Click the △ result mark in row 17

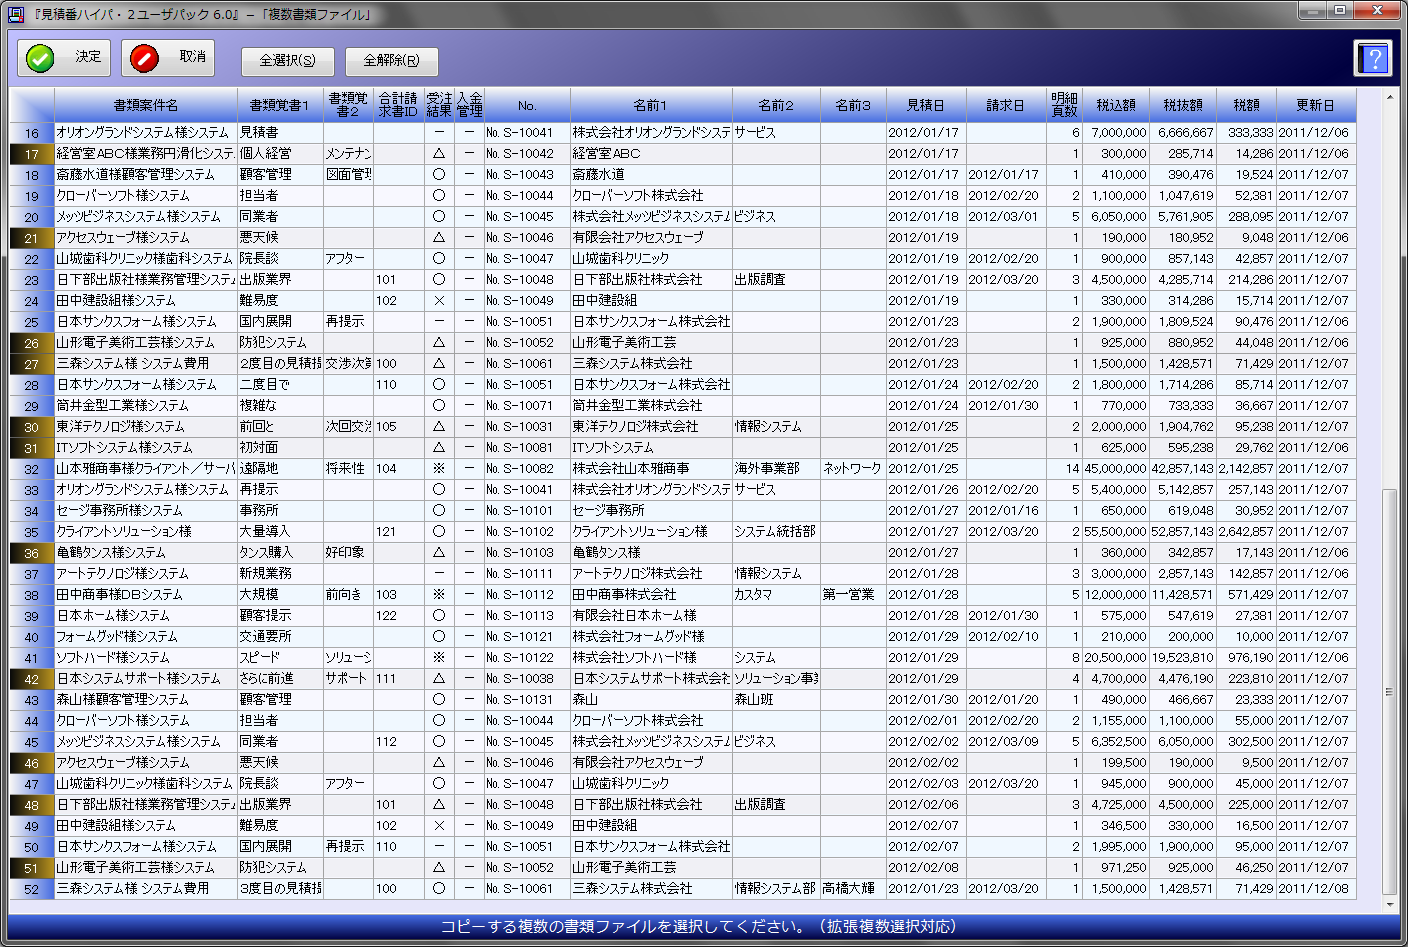pos(439,154)
